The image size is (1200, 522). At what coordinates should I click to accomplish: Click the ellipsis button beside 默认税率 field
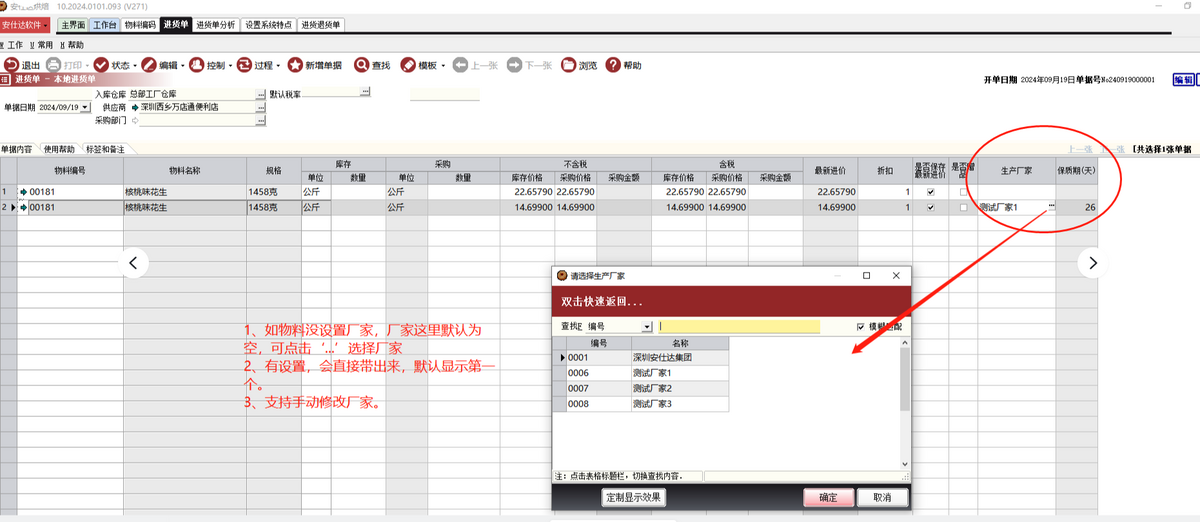[x=365, y=93]
